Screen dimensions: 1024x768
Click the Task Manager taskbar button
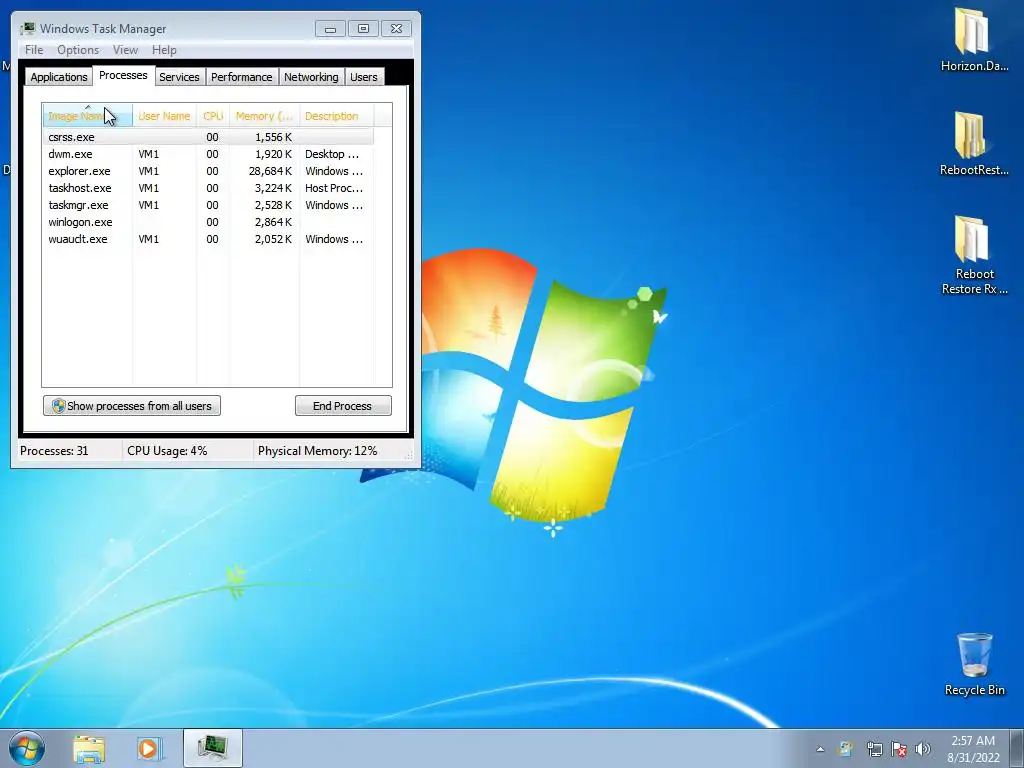213,748
